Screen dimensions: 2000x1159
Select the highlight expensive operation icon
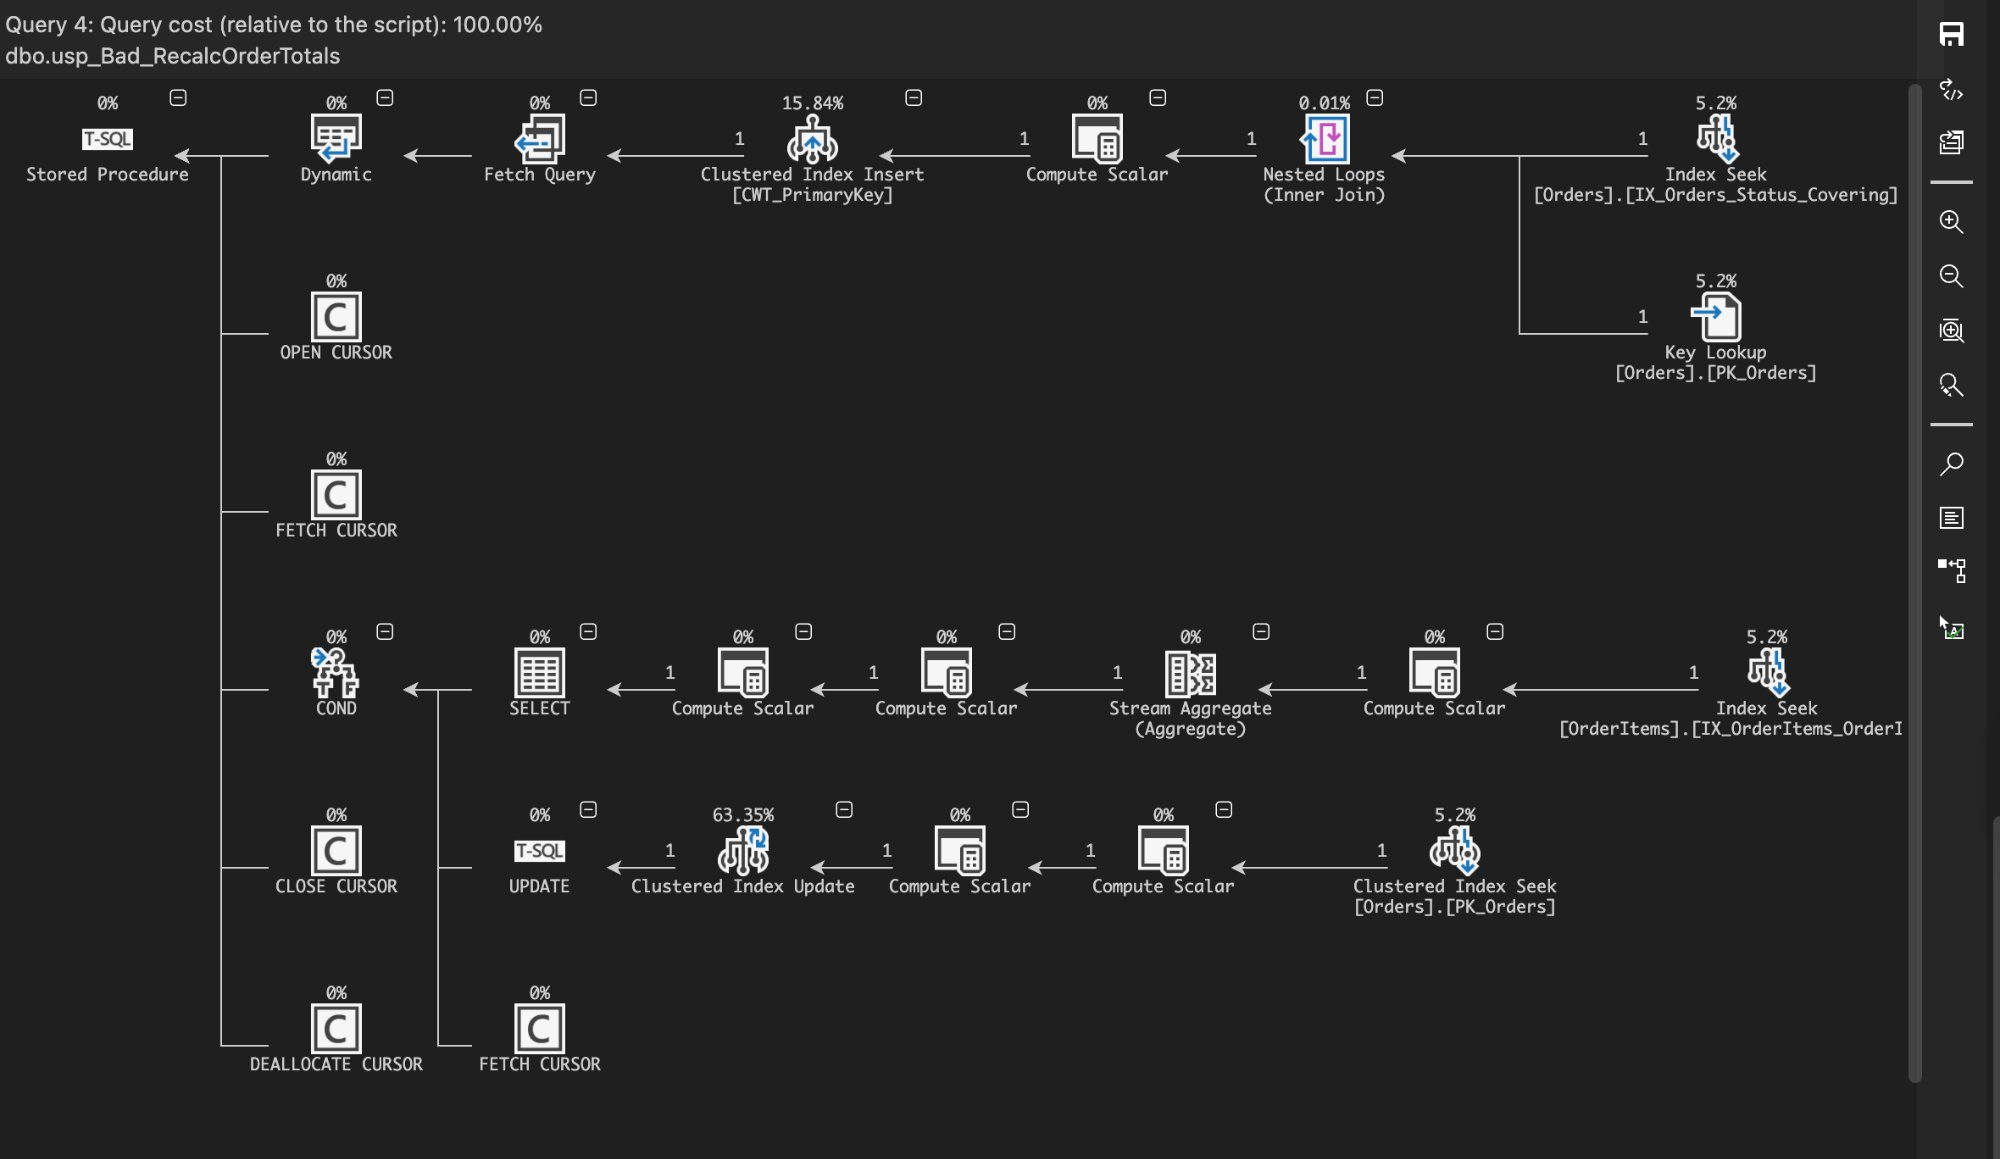(x=1952, y=630)
